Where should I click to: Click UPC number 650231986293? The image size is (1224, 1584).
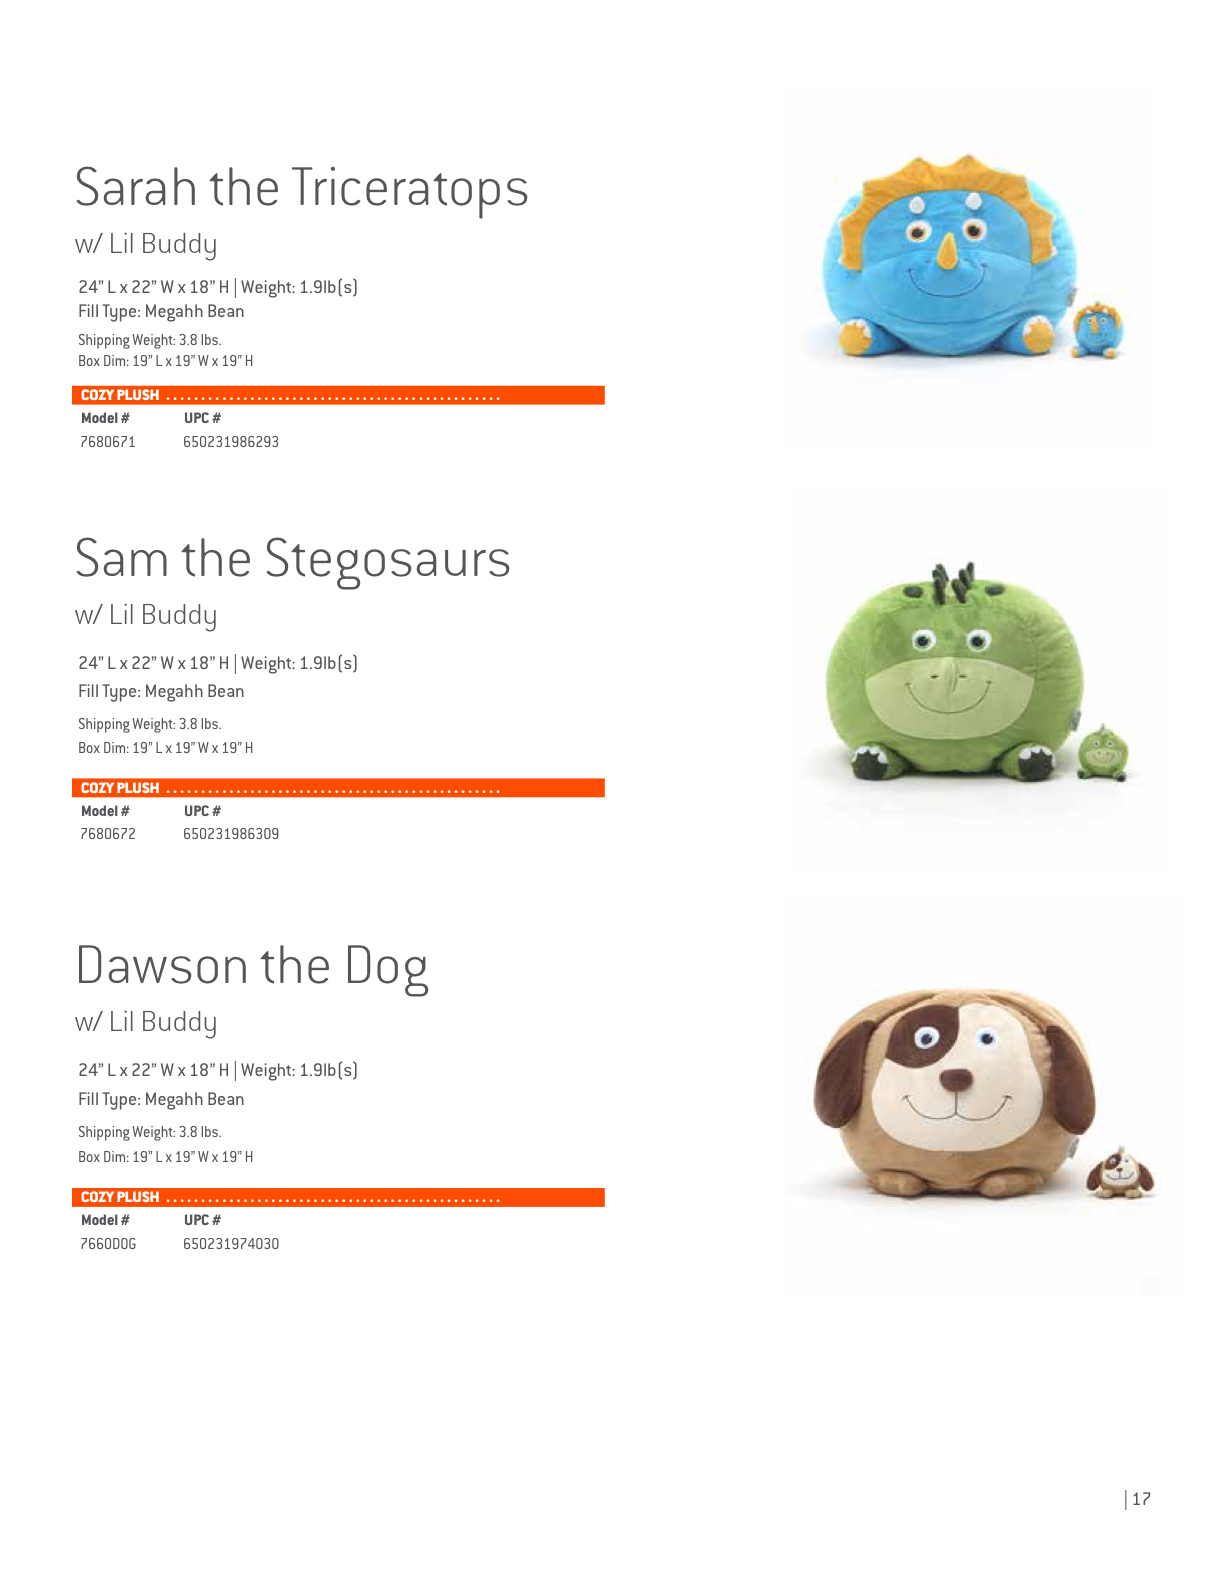coord(231,442)
